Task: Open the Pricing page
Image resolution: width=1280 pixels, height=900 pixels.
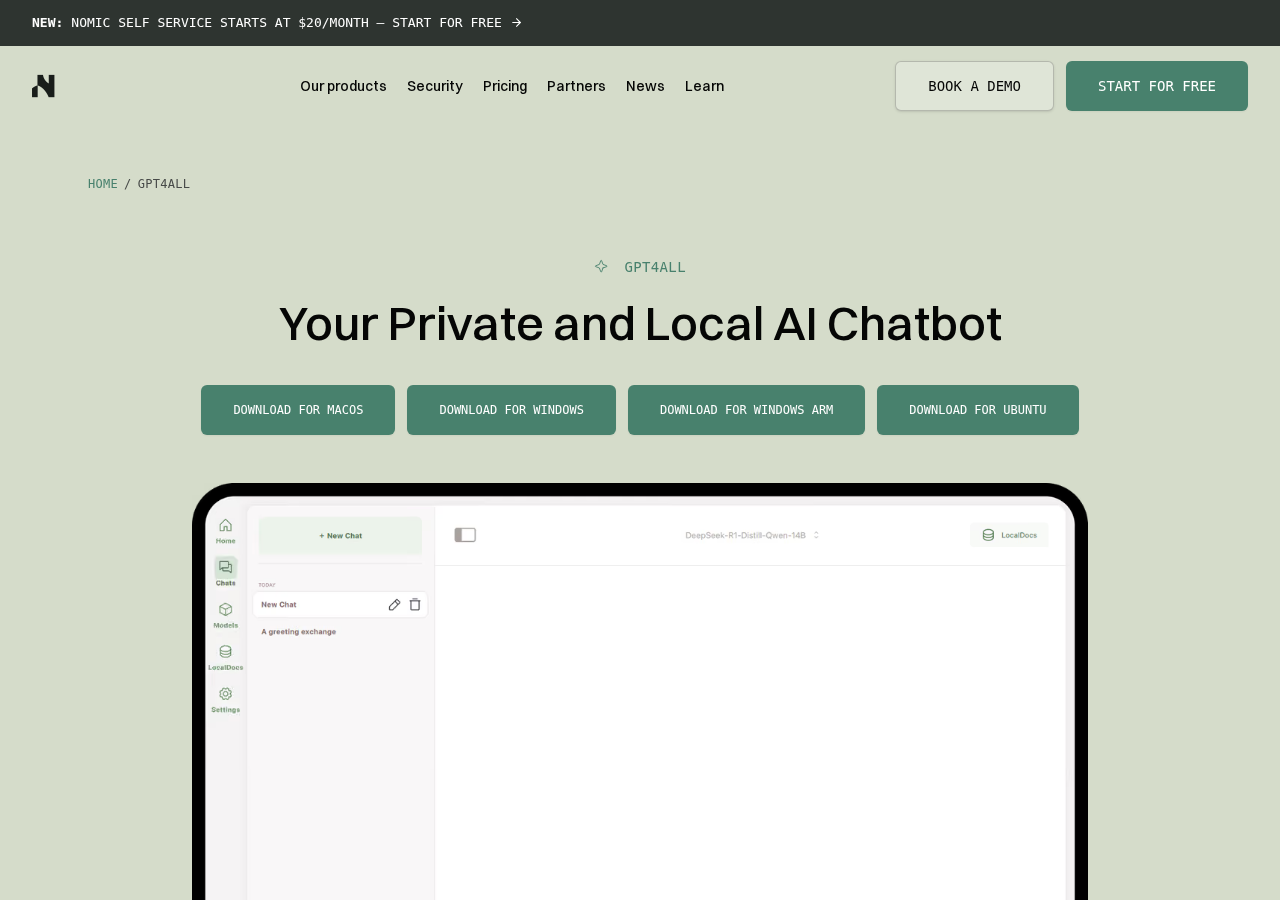Action: tap(505, 86)
